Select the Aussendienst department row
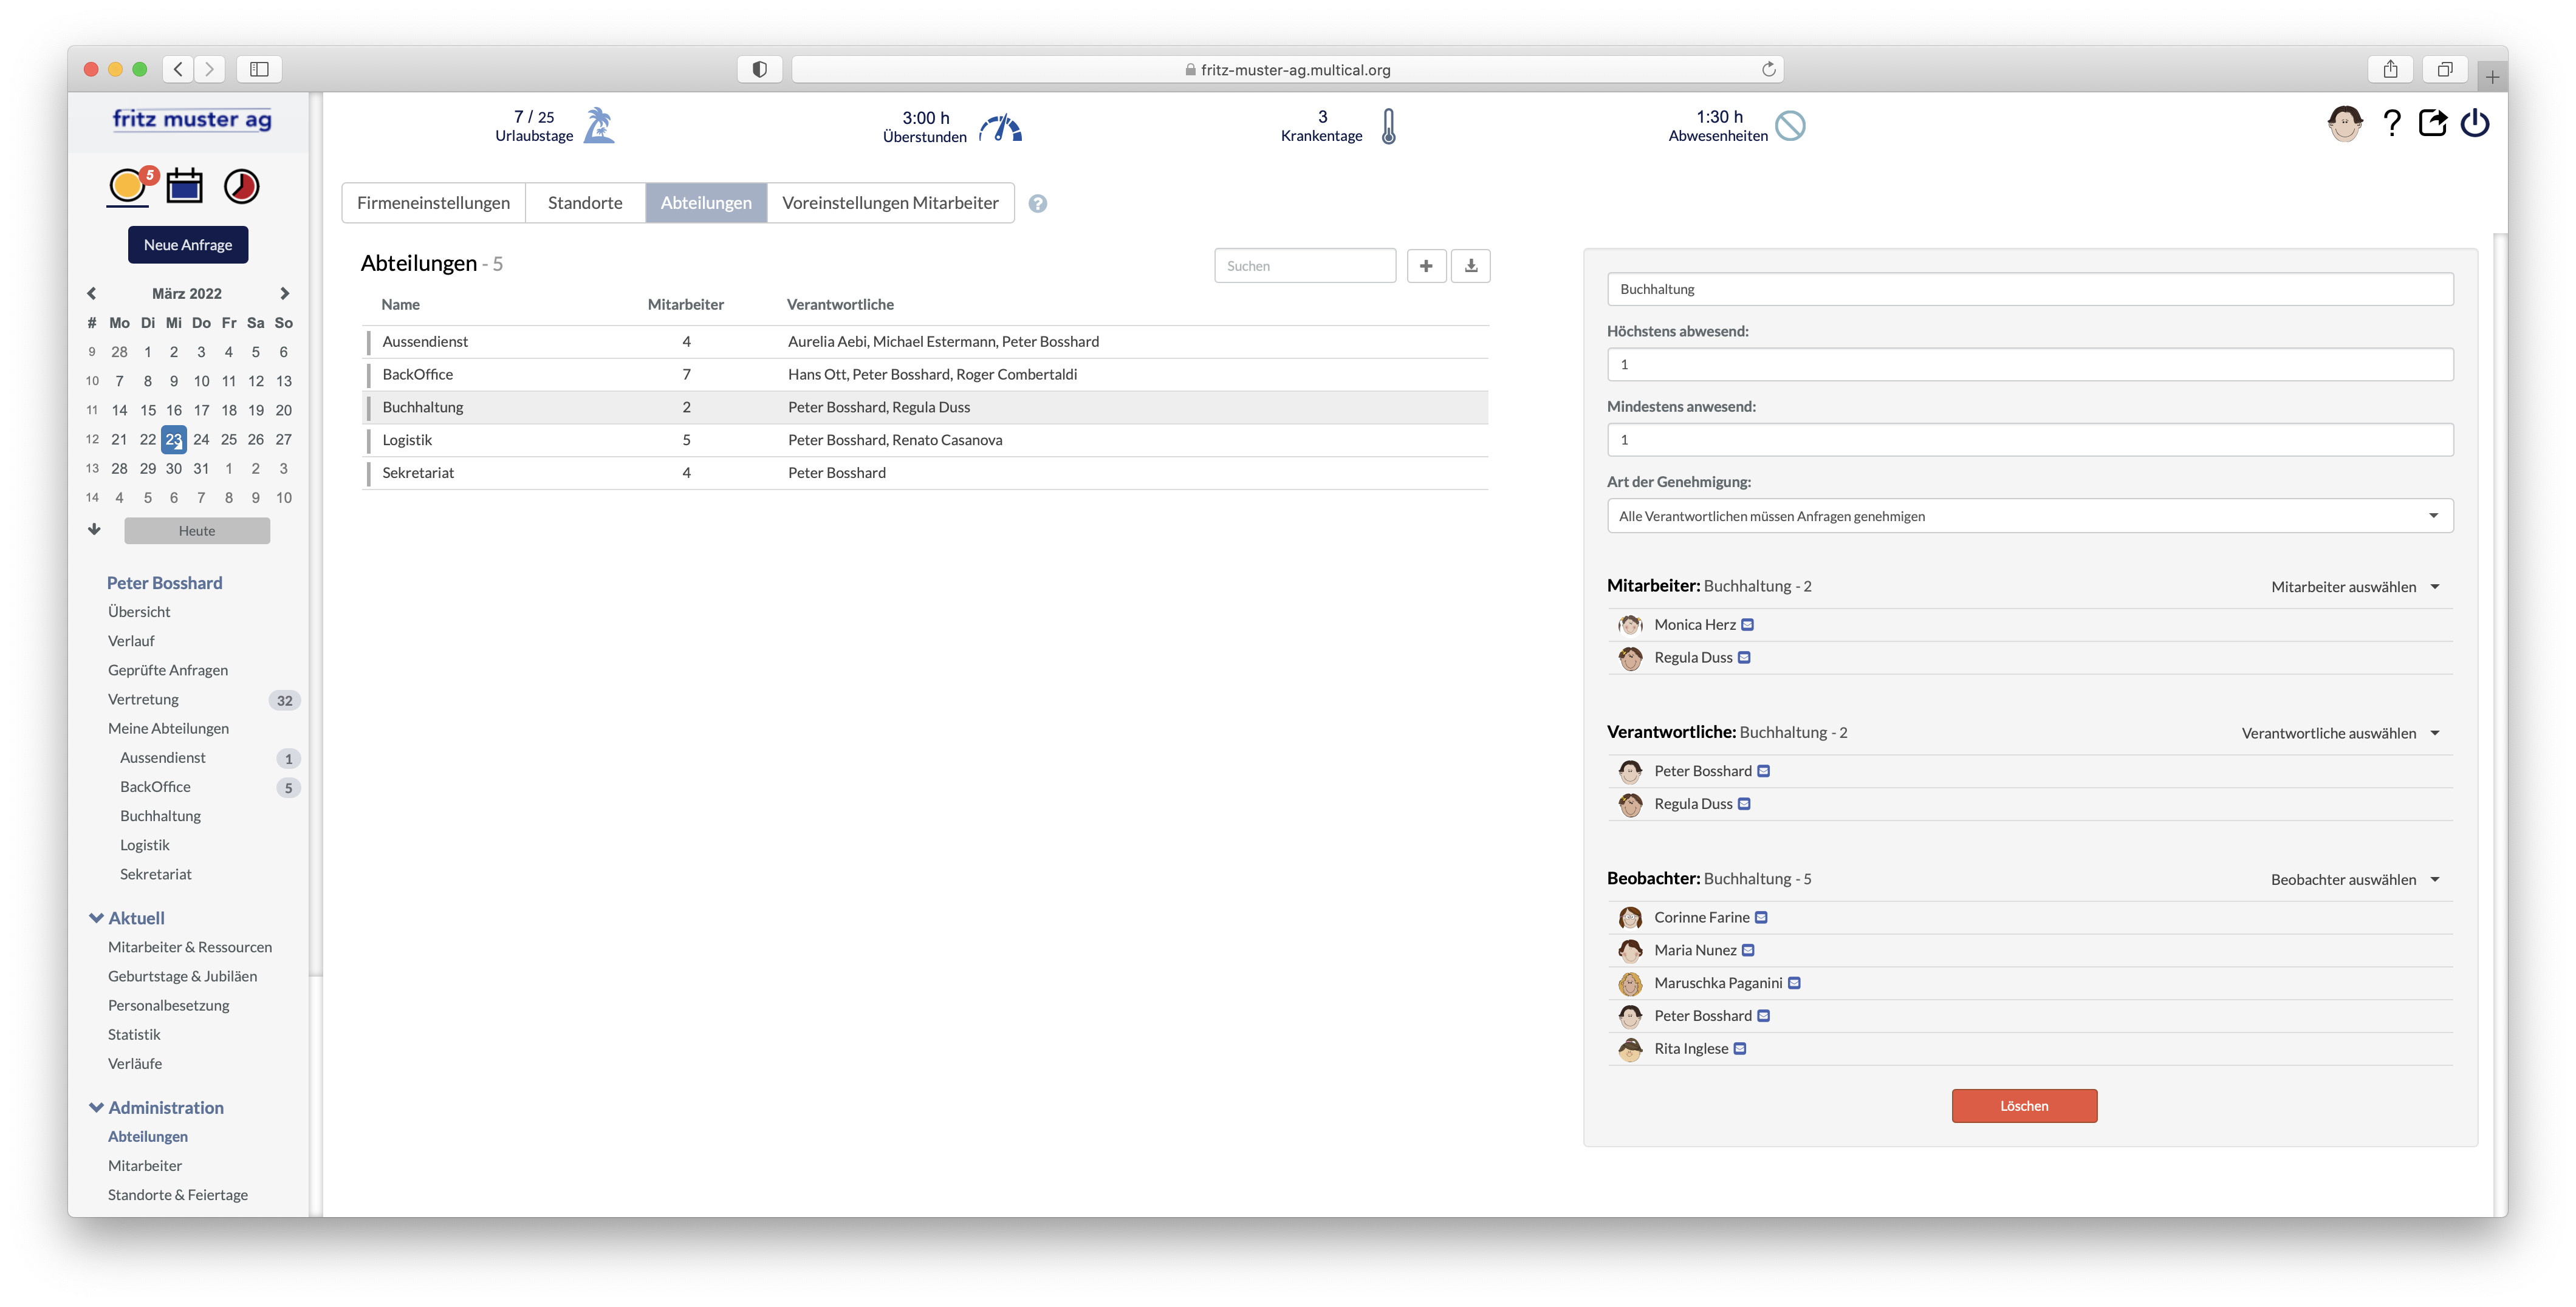Image resolution: width=2576 pixels, height=1307 pixels. [x=926, y=342]
